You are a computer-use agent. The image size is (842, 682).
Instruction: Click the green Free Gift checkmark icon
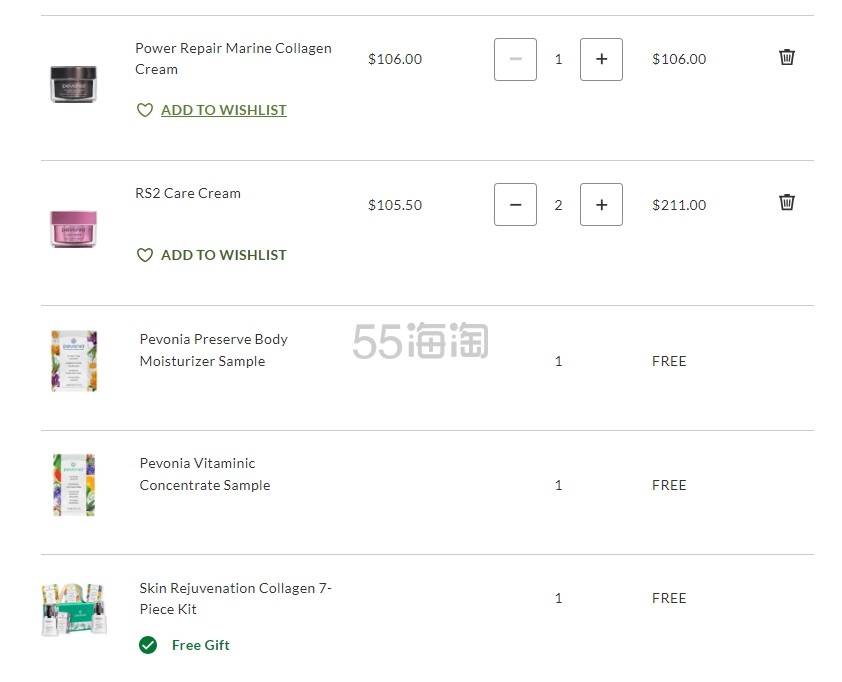point(148,645)
